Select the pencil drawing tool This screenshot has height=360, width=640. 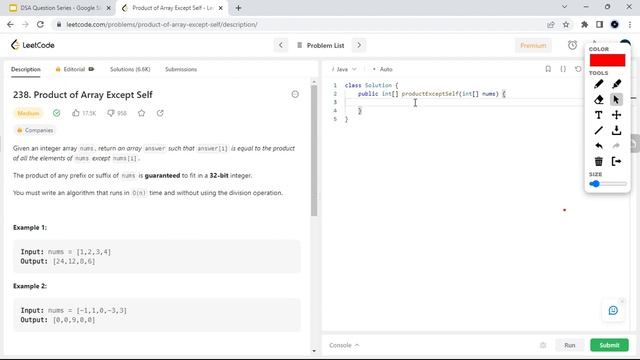(598, 84)
